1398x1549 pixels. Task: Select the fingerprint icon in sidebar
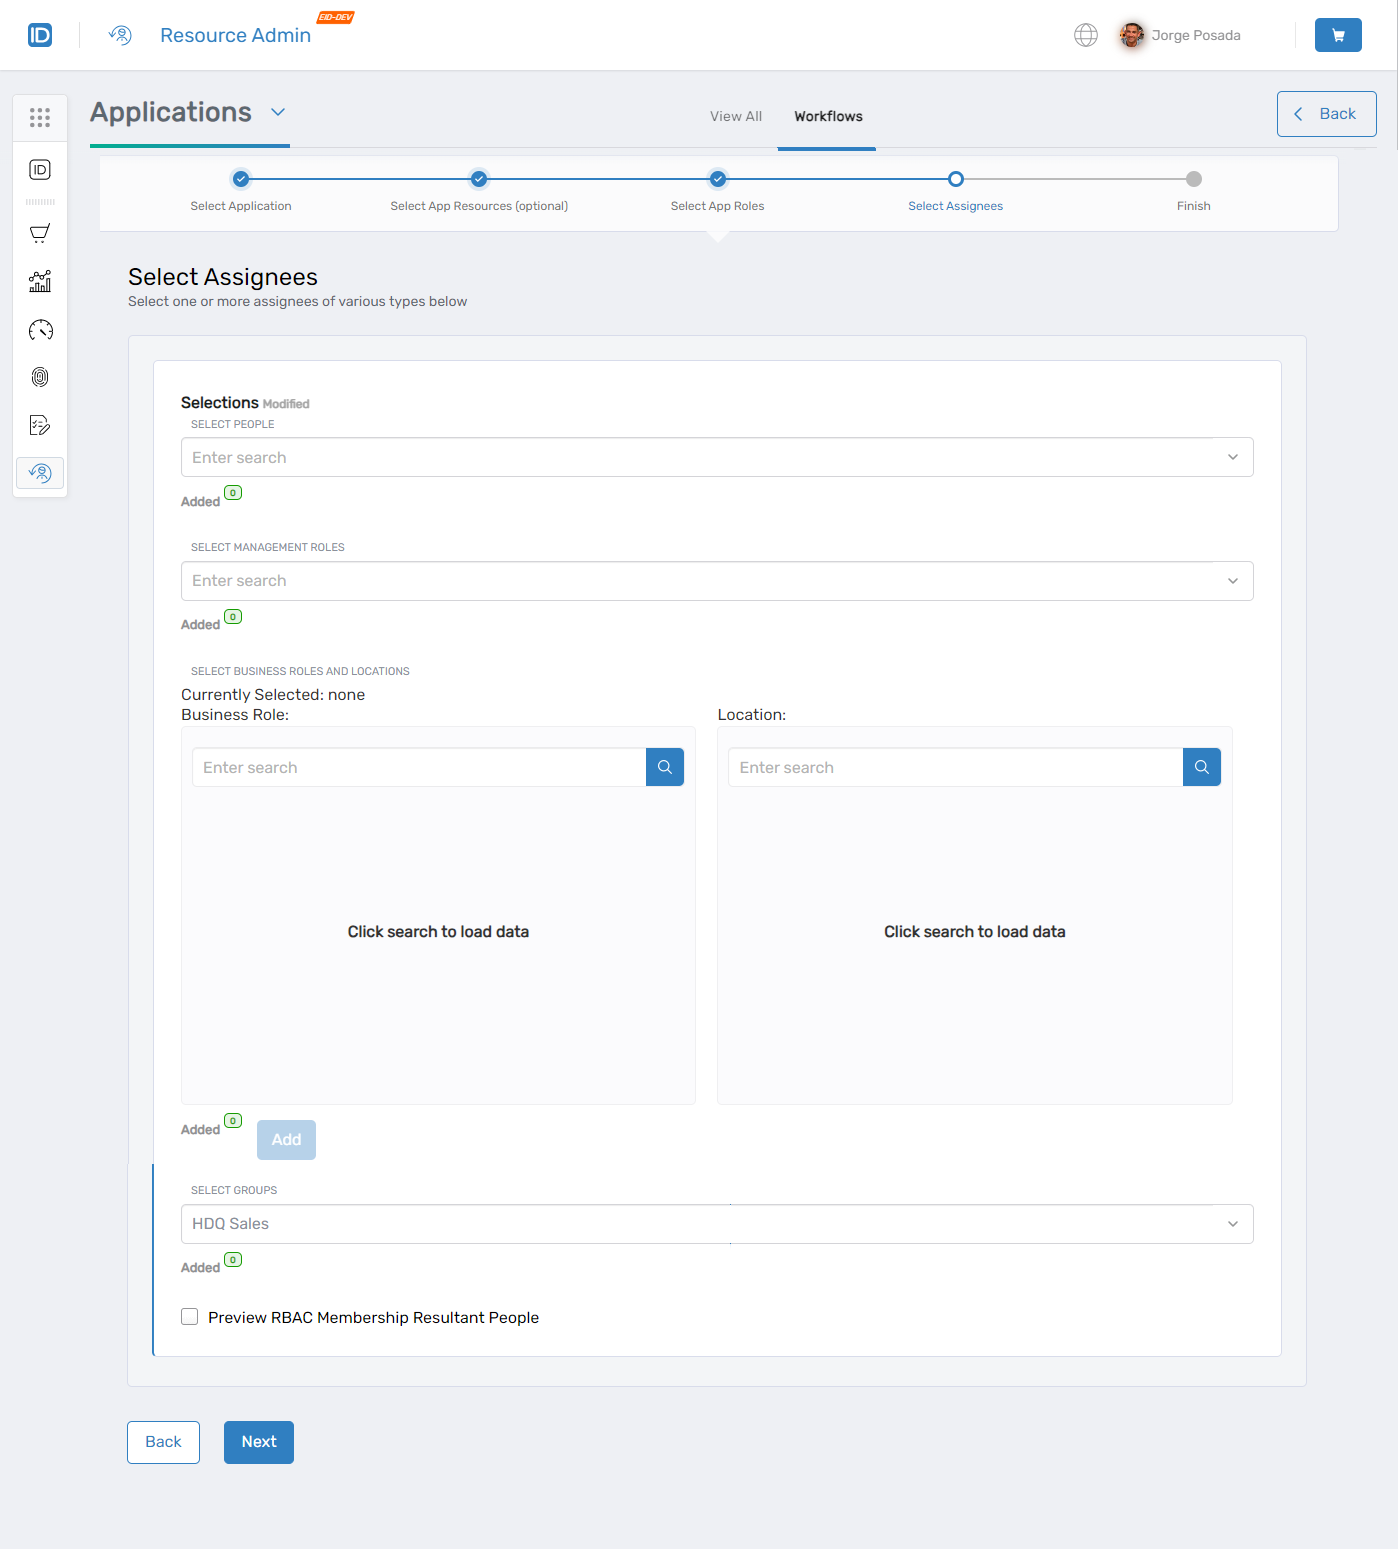40,377
